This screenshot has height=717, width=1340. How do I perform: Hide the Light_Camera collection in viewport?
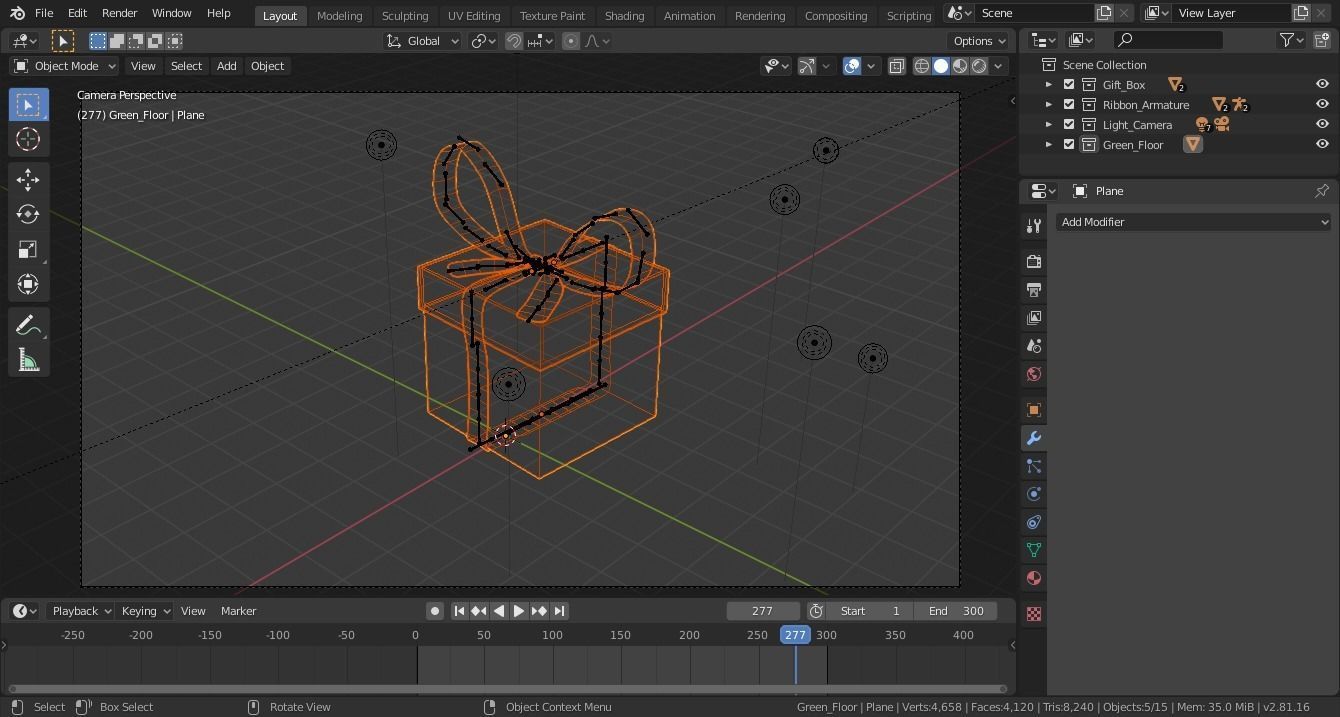pos(1322,125)
